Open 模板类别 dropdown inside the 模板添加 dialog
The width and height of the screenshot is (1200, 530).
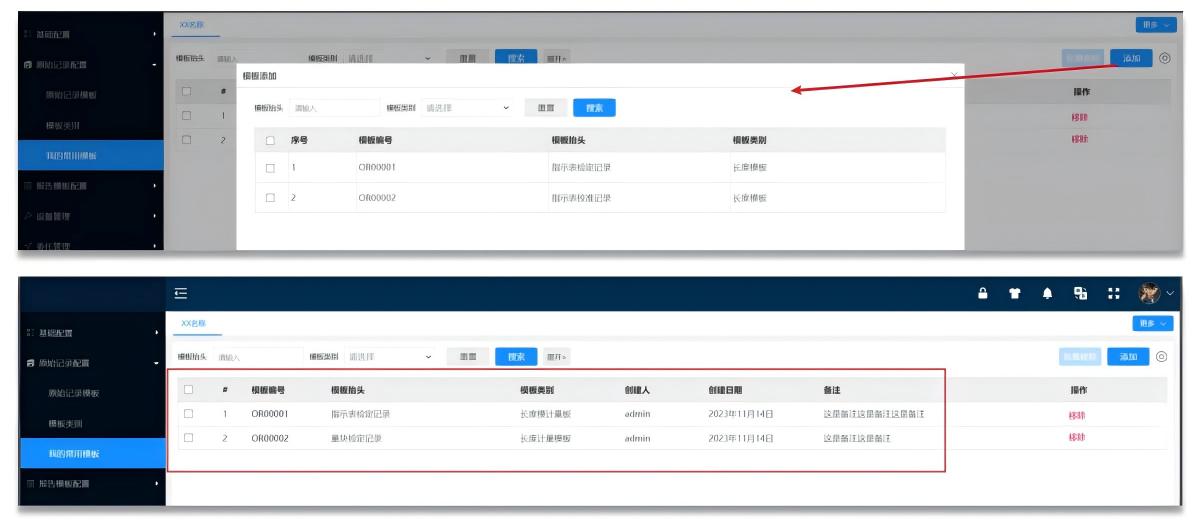pyautogui.click(x=467, y=108)
